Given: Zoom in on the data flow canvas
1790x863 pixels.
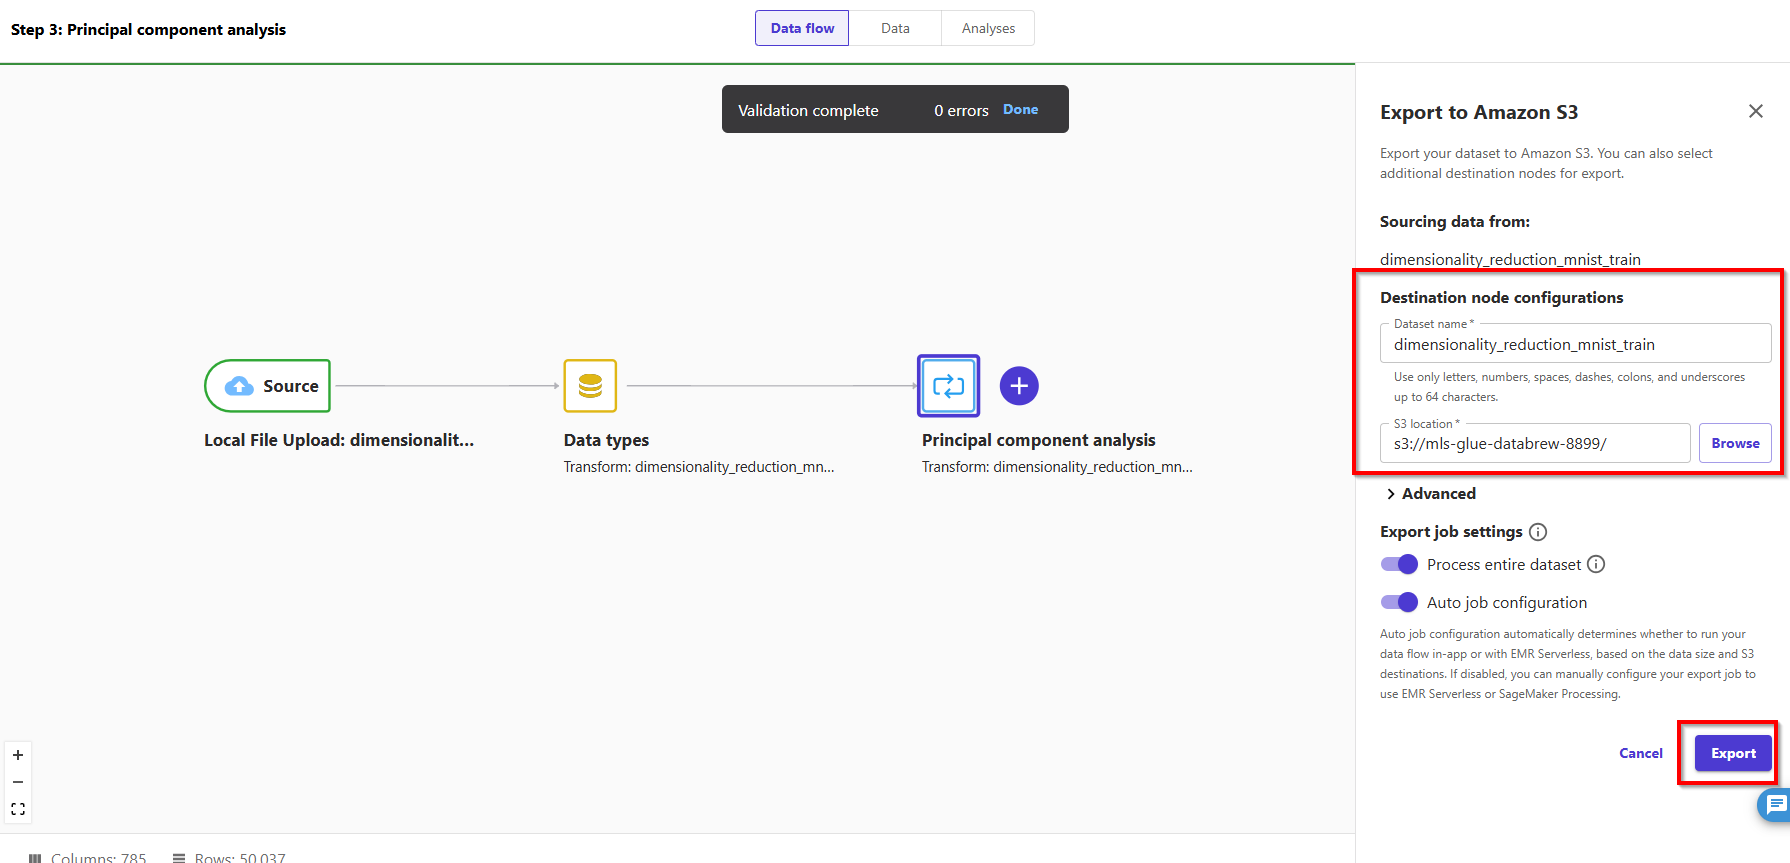Looking at the screenshot, I should [18, 755].
